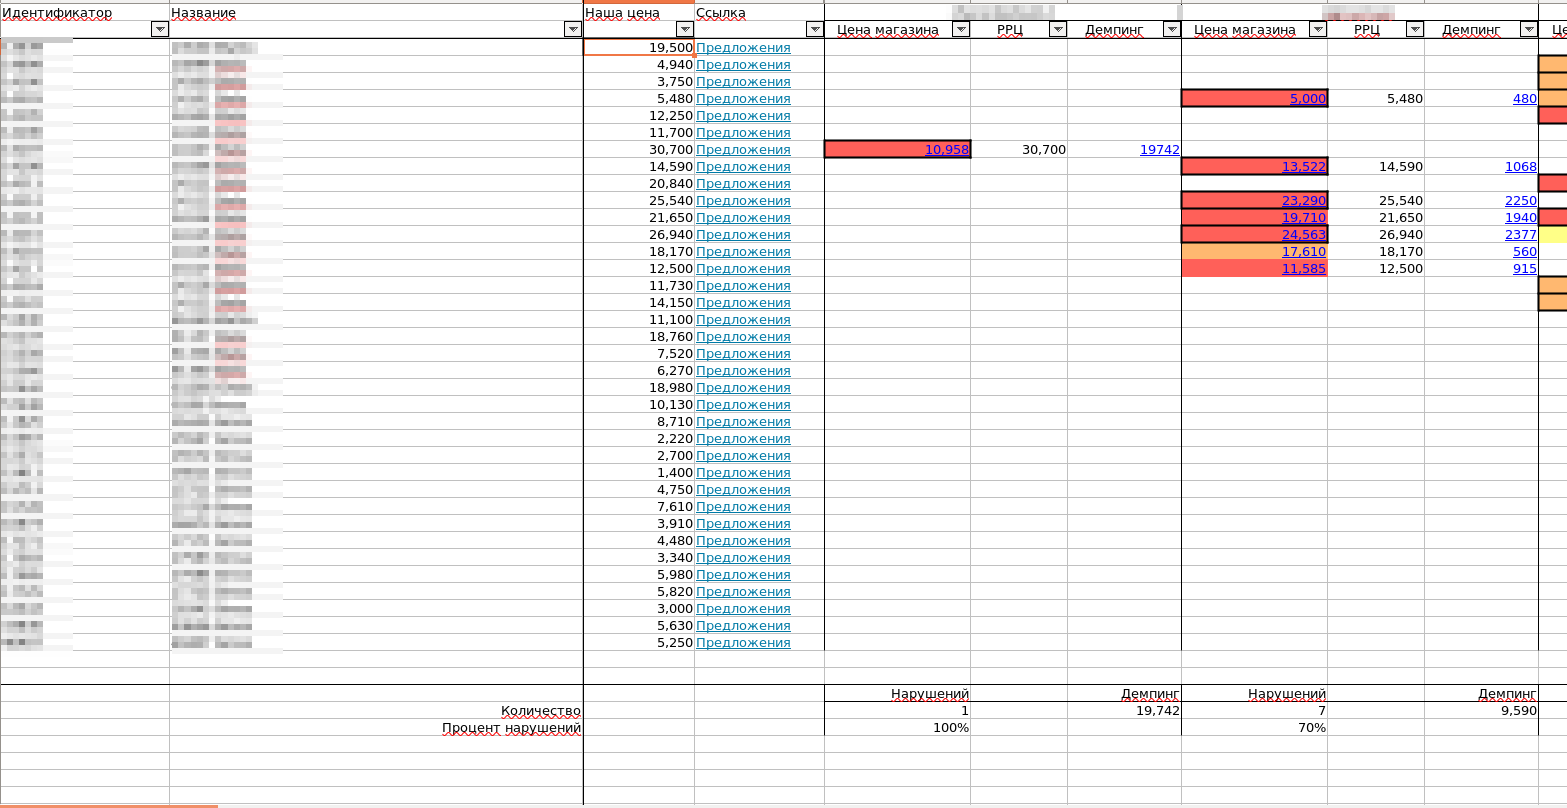Open the red 10,958 shop price link
Screen dimensions: 1567x808
[x=946, y=150]
